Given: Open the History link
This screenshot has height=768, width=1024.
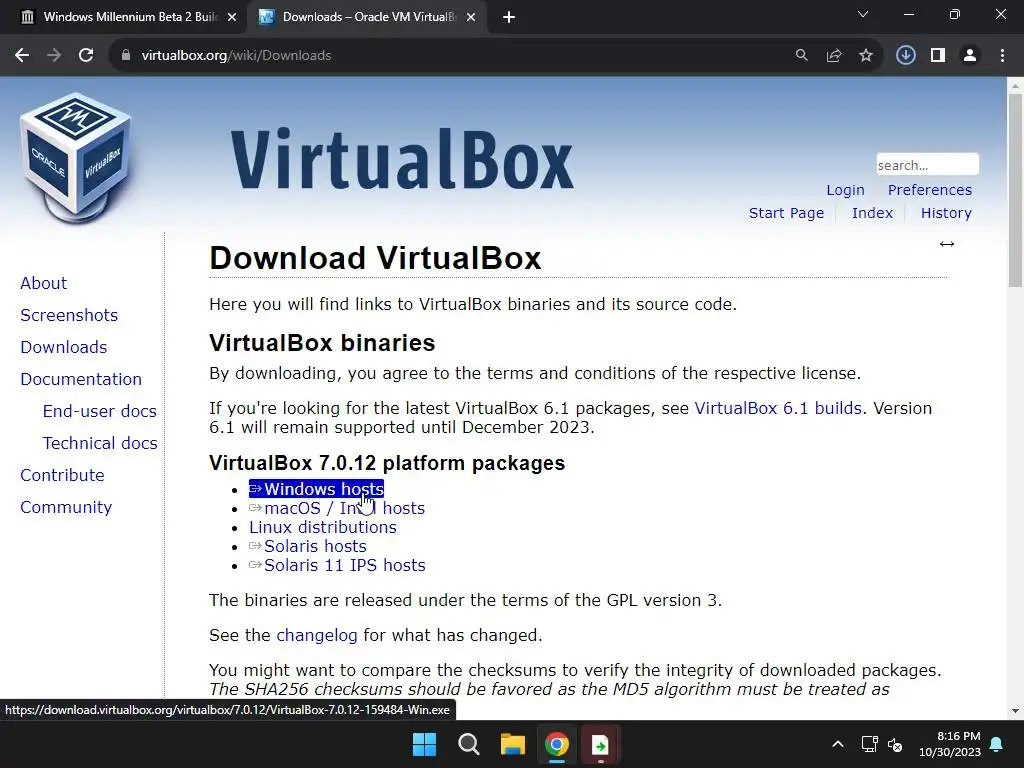Looking at the screenshot, I should pos(946,213).
